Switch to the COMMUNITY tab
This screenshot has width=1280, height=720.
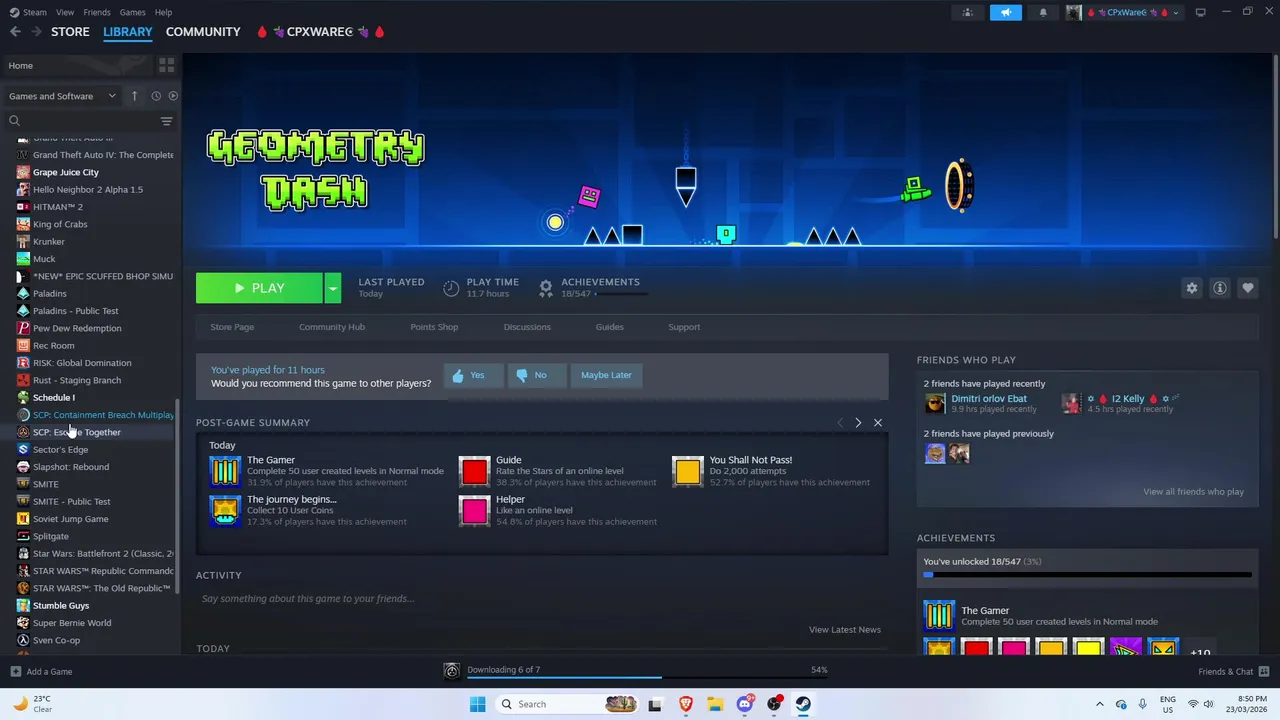pyautogui.click(x=203, y=32)
